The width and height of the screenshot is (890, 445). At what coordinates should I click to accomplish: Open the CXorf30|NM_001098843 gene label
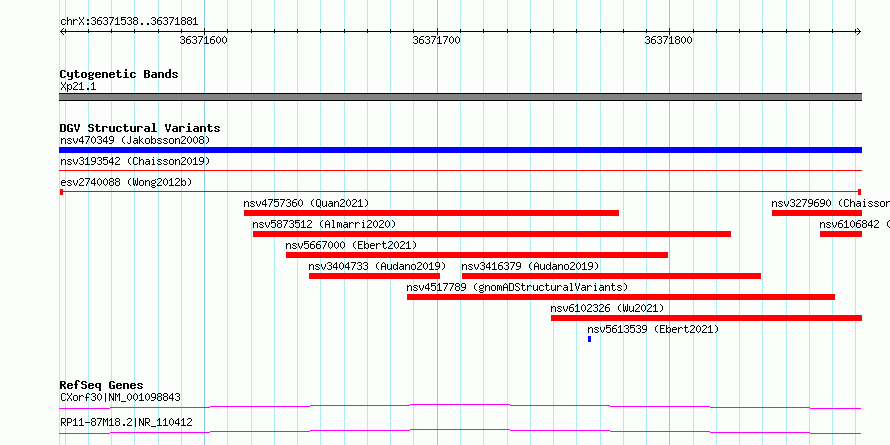(120, 397)
